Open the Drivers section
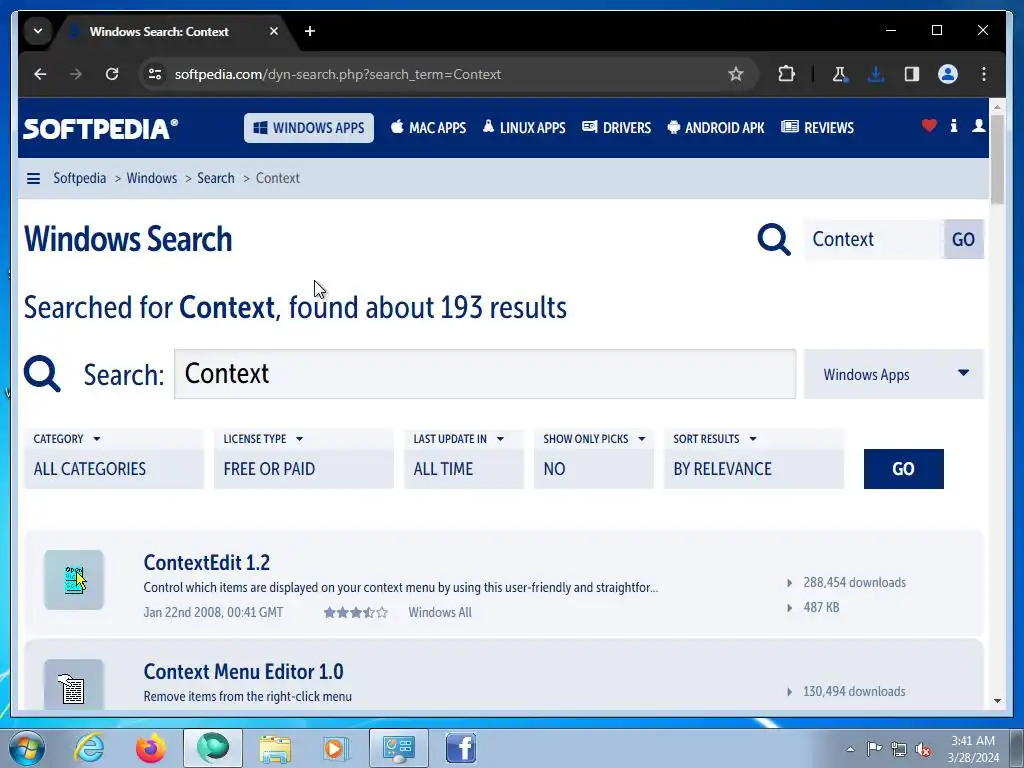The height and width of the screenshot is (768, 1024). click(x=616, y=128)
